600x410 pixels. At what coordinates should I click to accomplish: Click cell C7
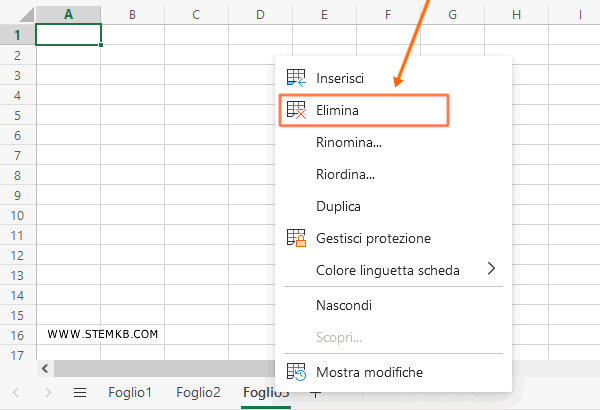[x=196, y=155]
